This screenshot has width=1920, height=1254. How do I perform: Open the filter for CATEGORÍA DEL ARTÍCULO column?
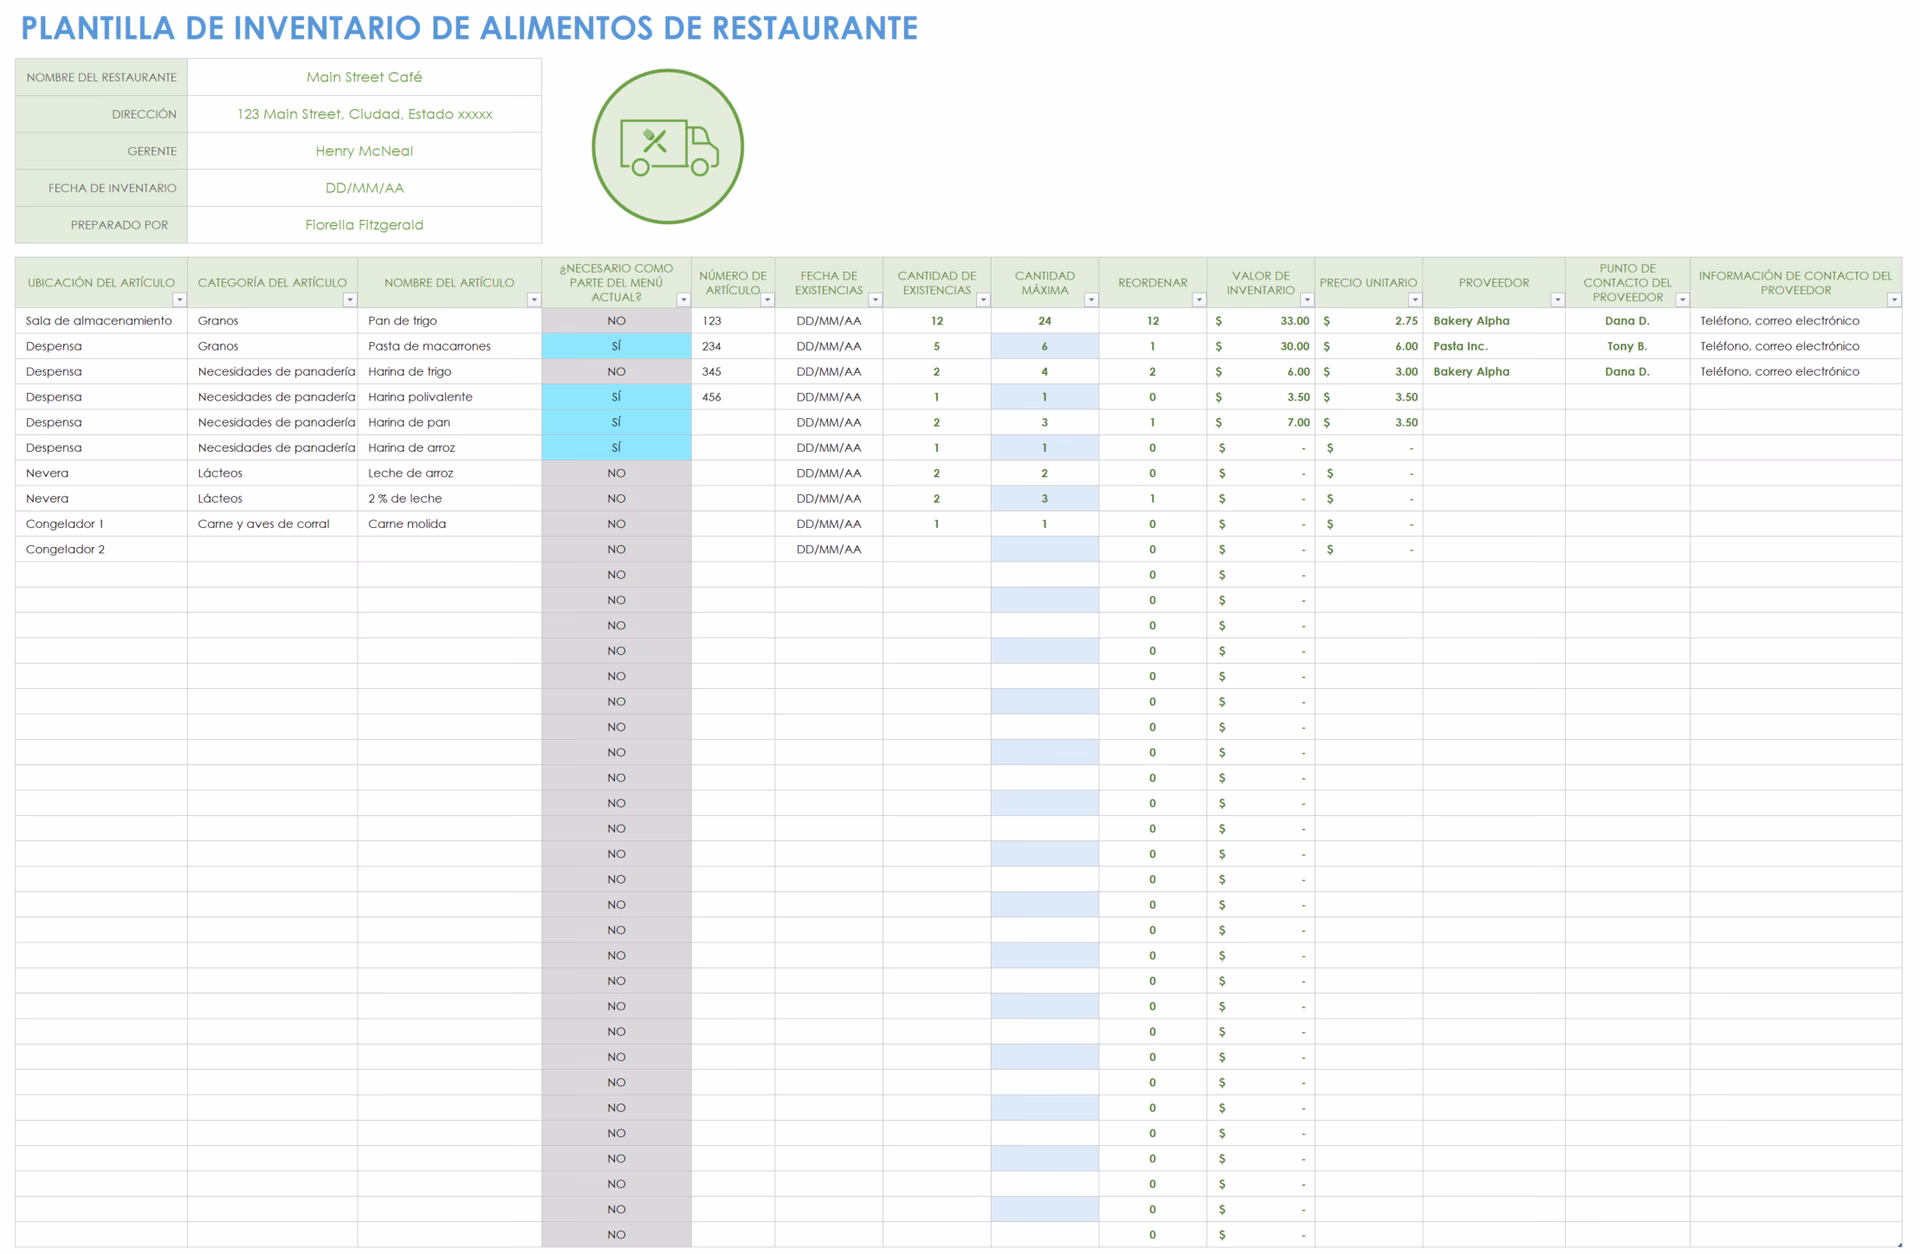(349, 298)
